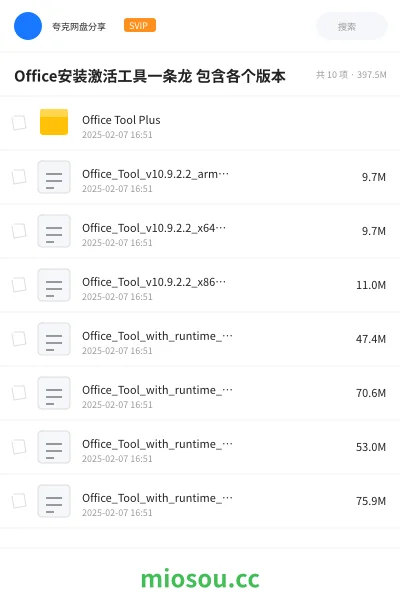Open the Office_Tool_with_runtime file name sized 47.4M
The width and height of the screenshot is (400, 600).
point(157,336)
